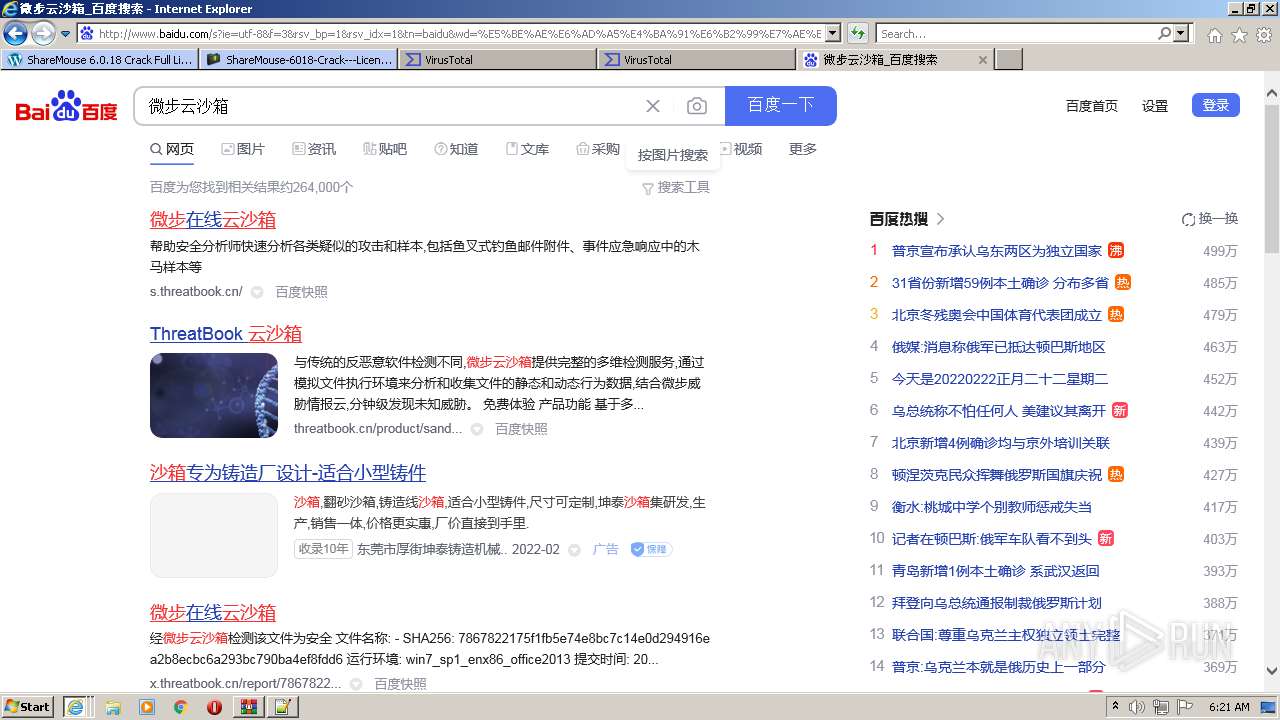1280x720 pixels.
Task: Expand the 更多 tab menu
Action: [x=803, y=149]
